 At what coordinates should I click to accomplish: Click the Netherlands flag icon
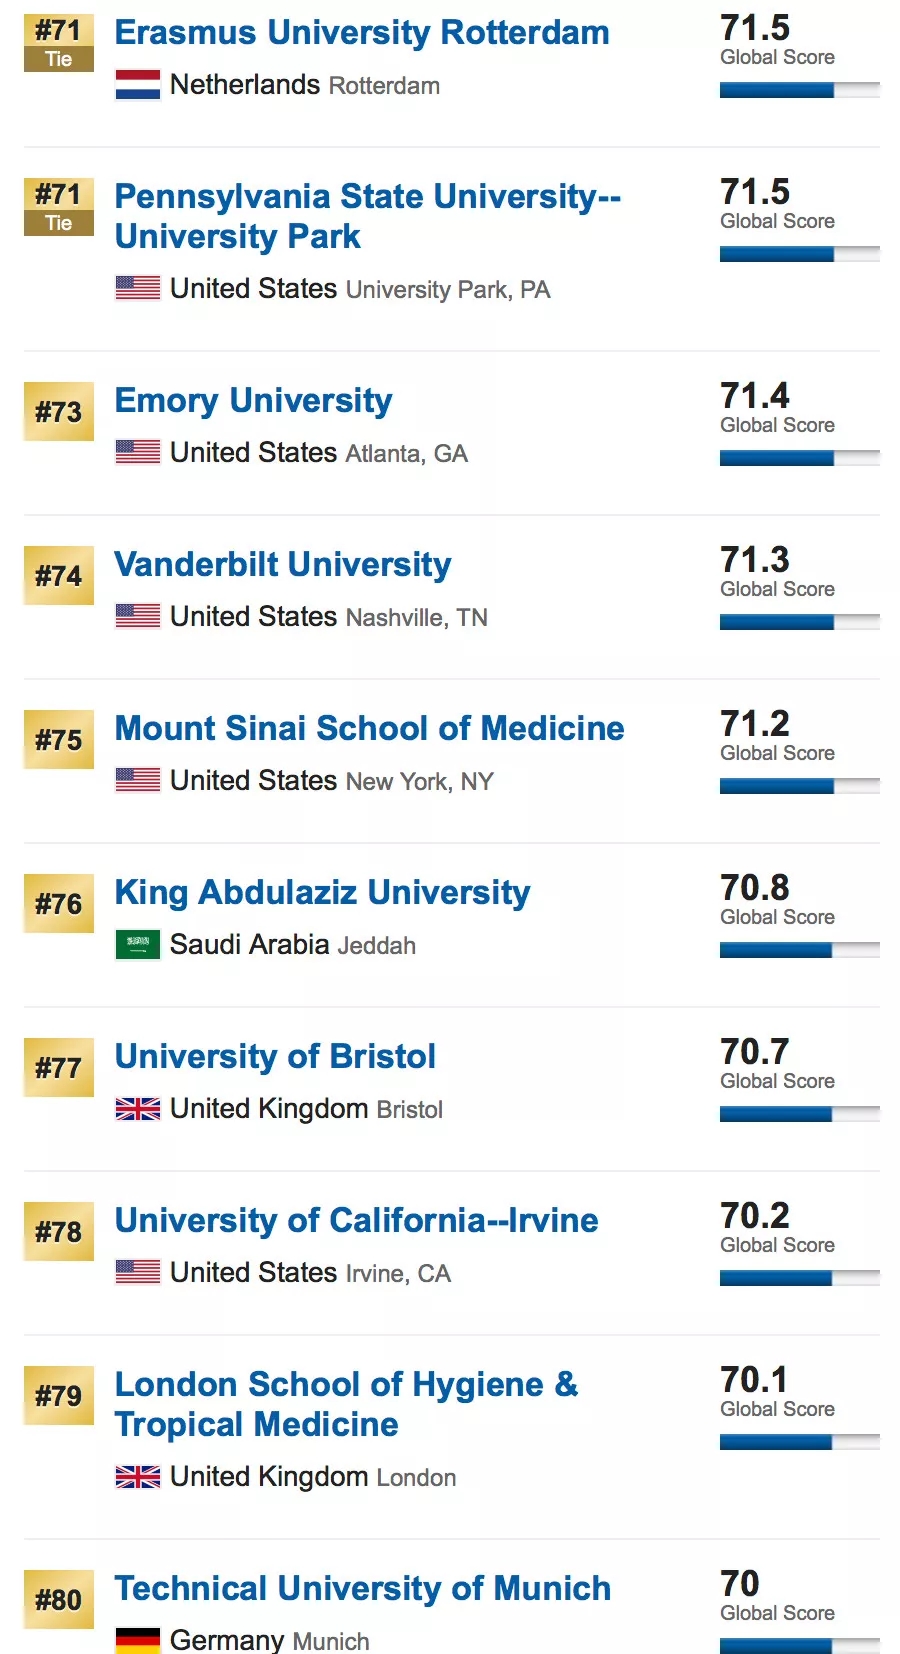pyautogui.click(x=137, y=85)
